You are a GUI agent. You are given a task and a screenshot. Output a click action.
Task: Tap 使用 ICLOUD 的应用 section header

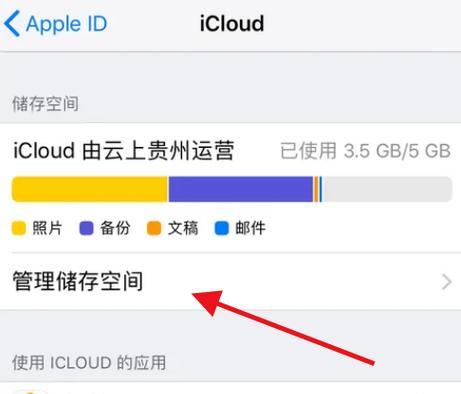tap(89, 362)
